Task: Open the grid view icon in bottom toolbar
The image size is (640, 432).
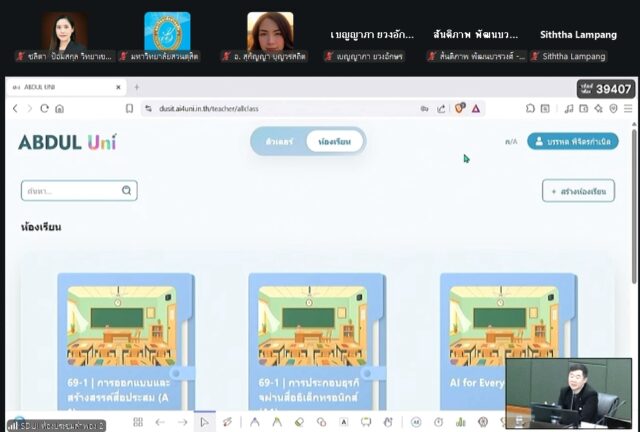Action: 138,422
